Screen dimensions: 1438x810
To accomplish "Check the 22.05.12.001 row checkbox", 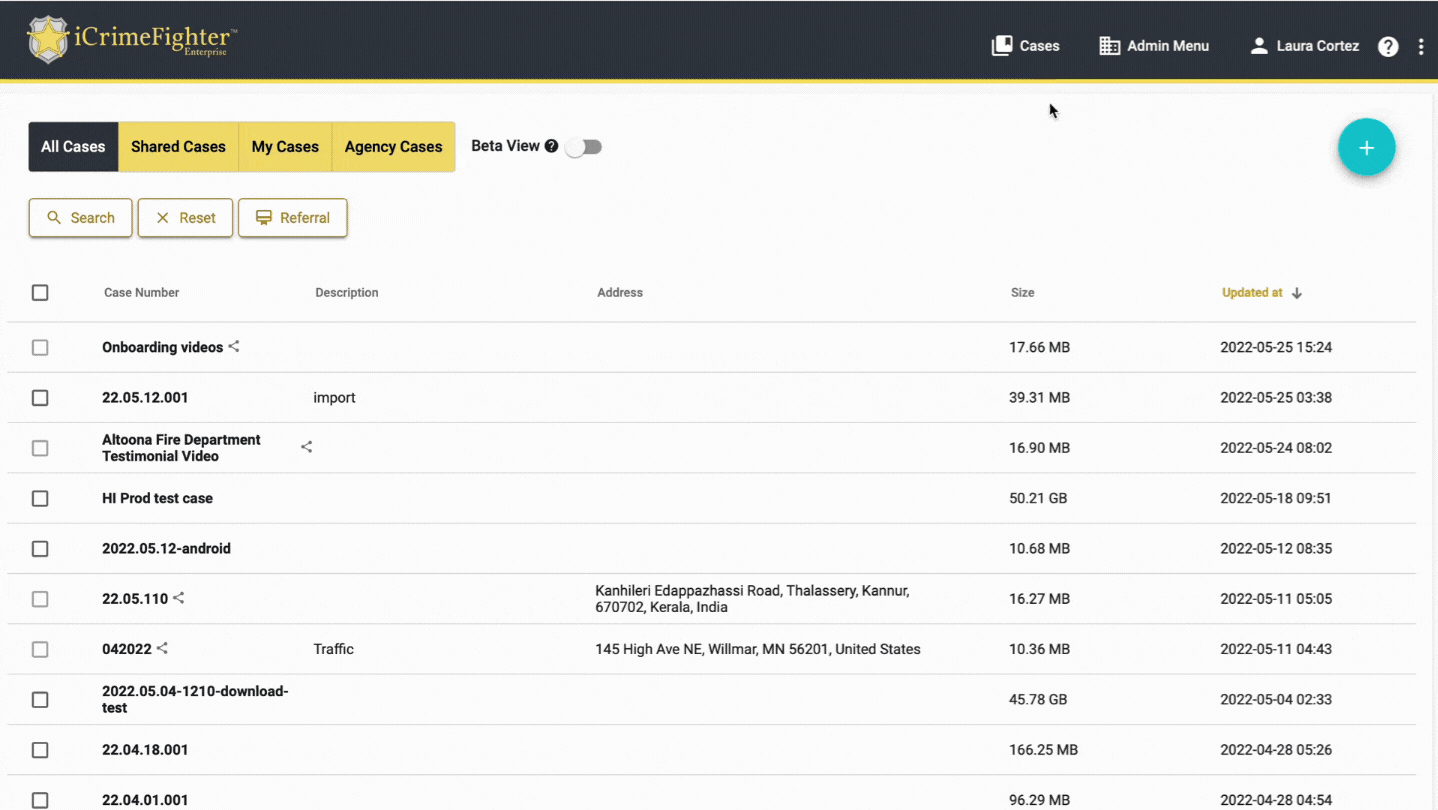I will click(40, 398).
